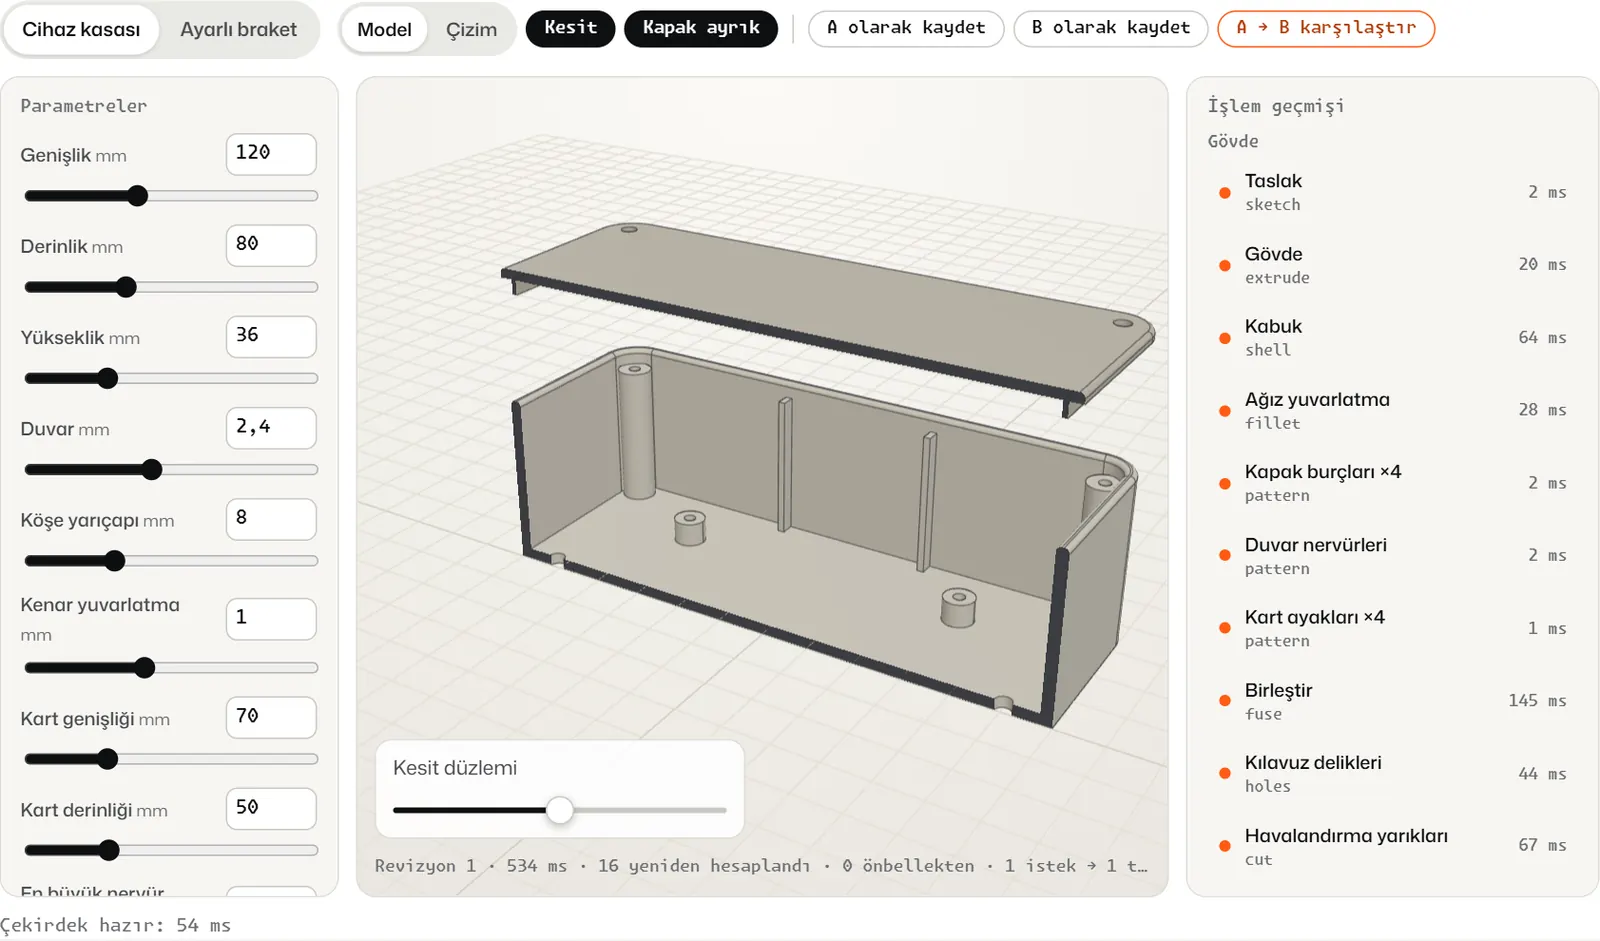
Task: Focus the Kenar yuvarlatma input field
Action: point(271,619)
